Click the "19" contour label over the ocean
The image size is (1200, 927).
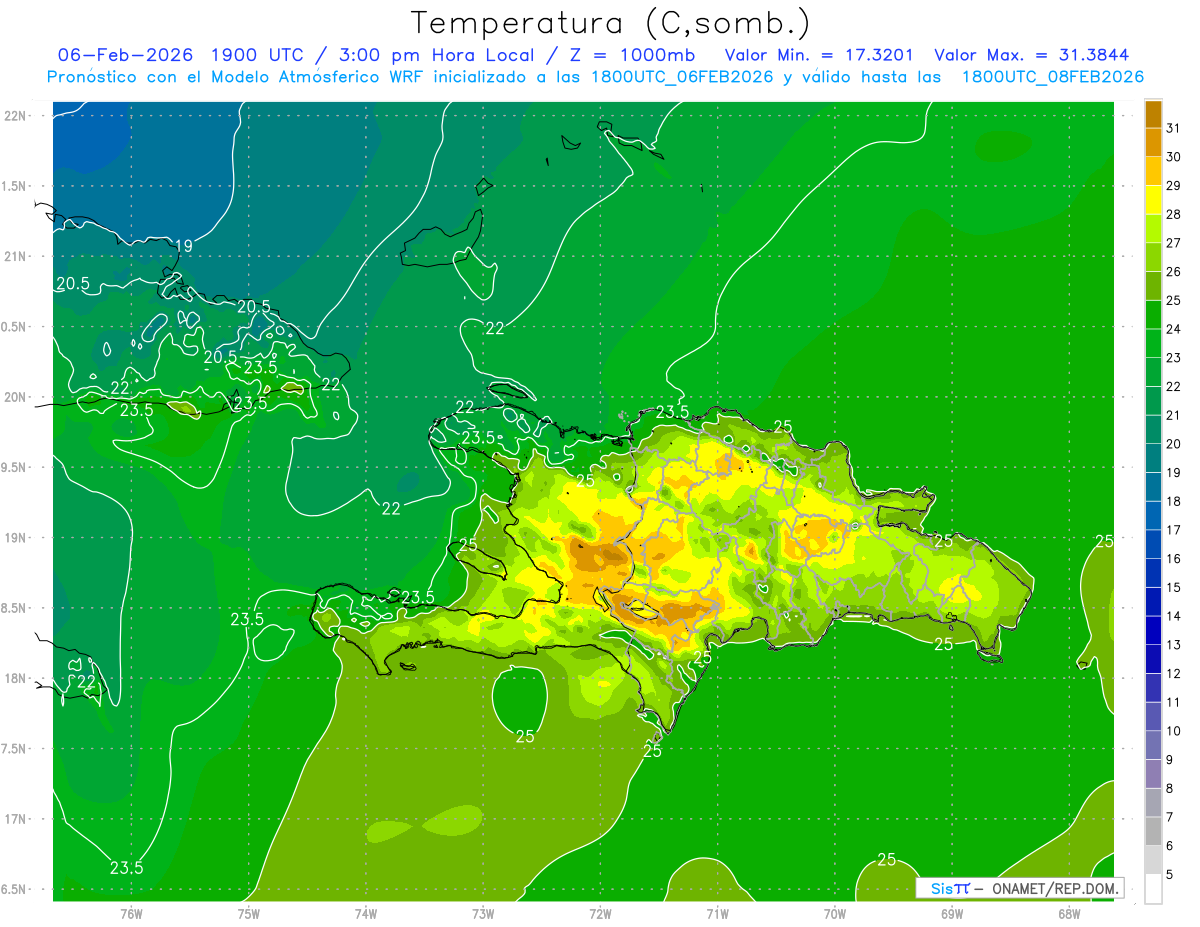183,246
